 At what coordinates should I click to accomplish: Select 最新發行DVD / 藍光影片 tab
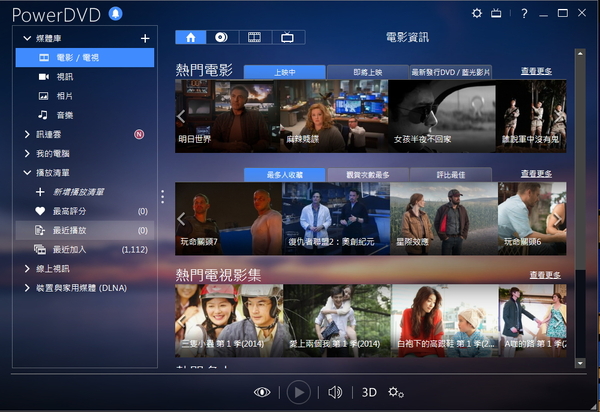tap(450, 72)
